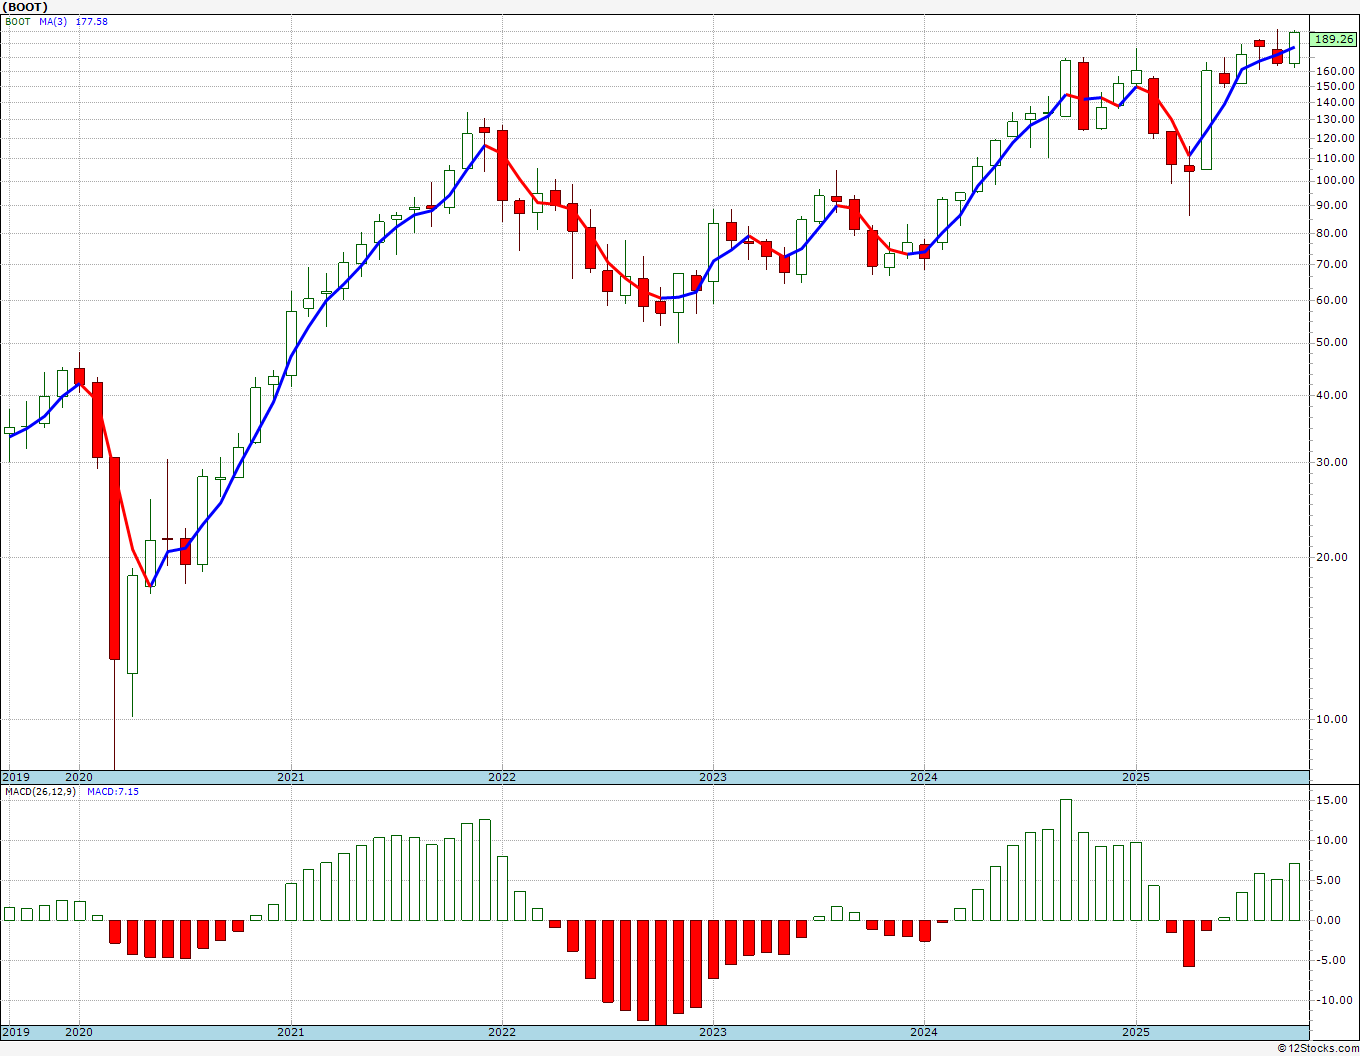The width and height of the screenshot is (1360, 1056).
Task: Click 2021 on the price chart timeline
Action: [x=290, y=777]
